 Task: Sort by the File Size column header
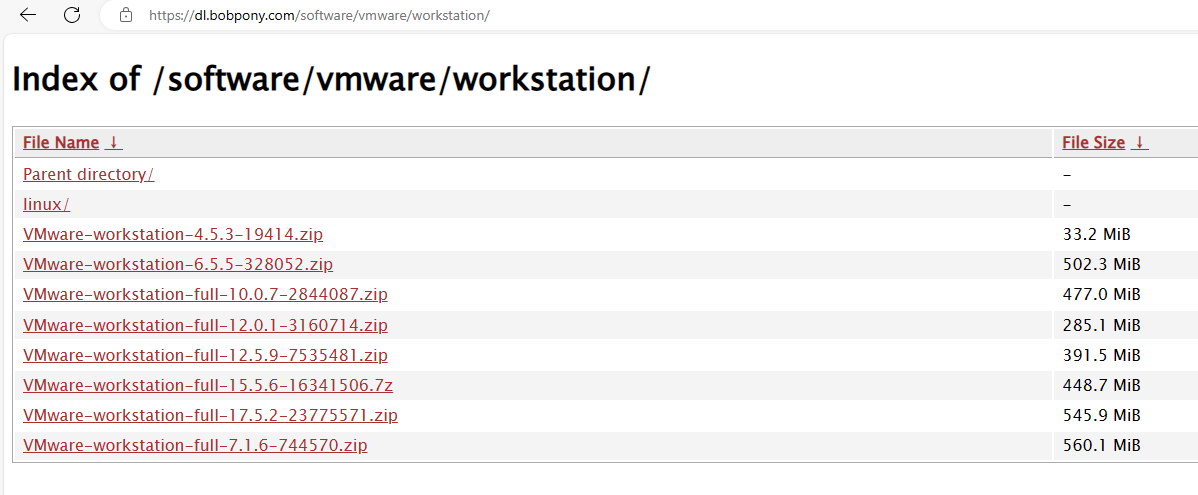click(x=1093, y=142)
